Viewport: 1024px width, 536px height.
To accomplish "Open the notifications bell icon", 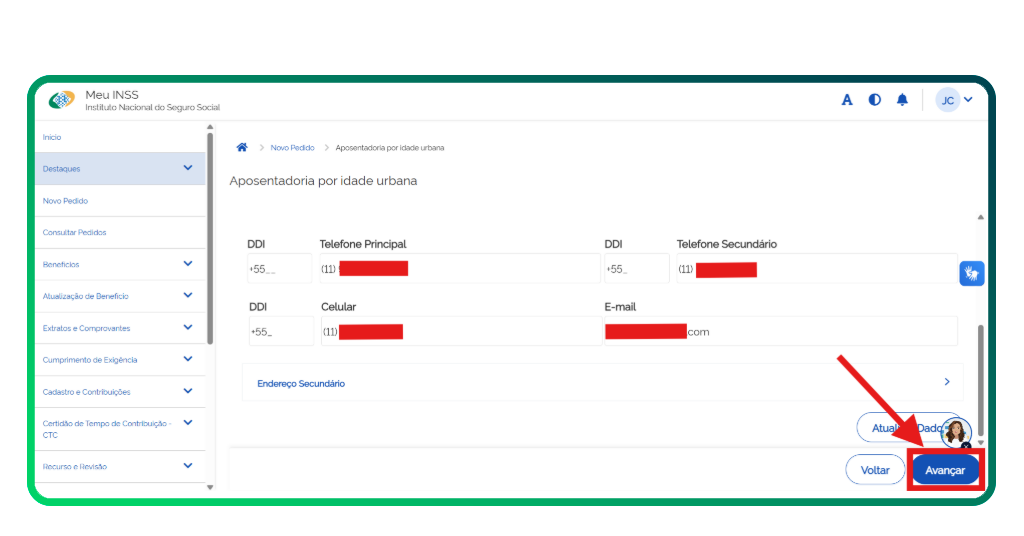I will (x=902, y=100).
